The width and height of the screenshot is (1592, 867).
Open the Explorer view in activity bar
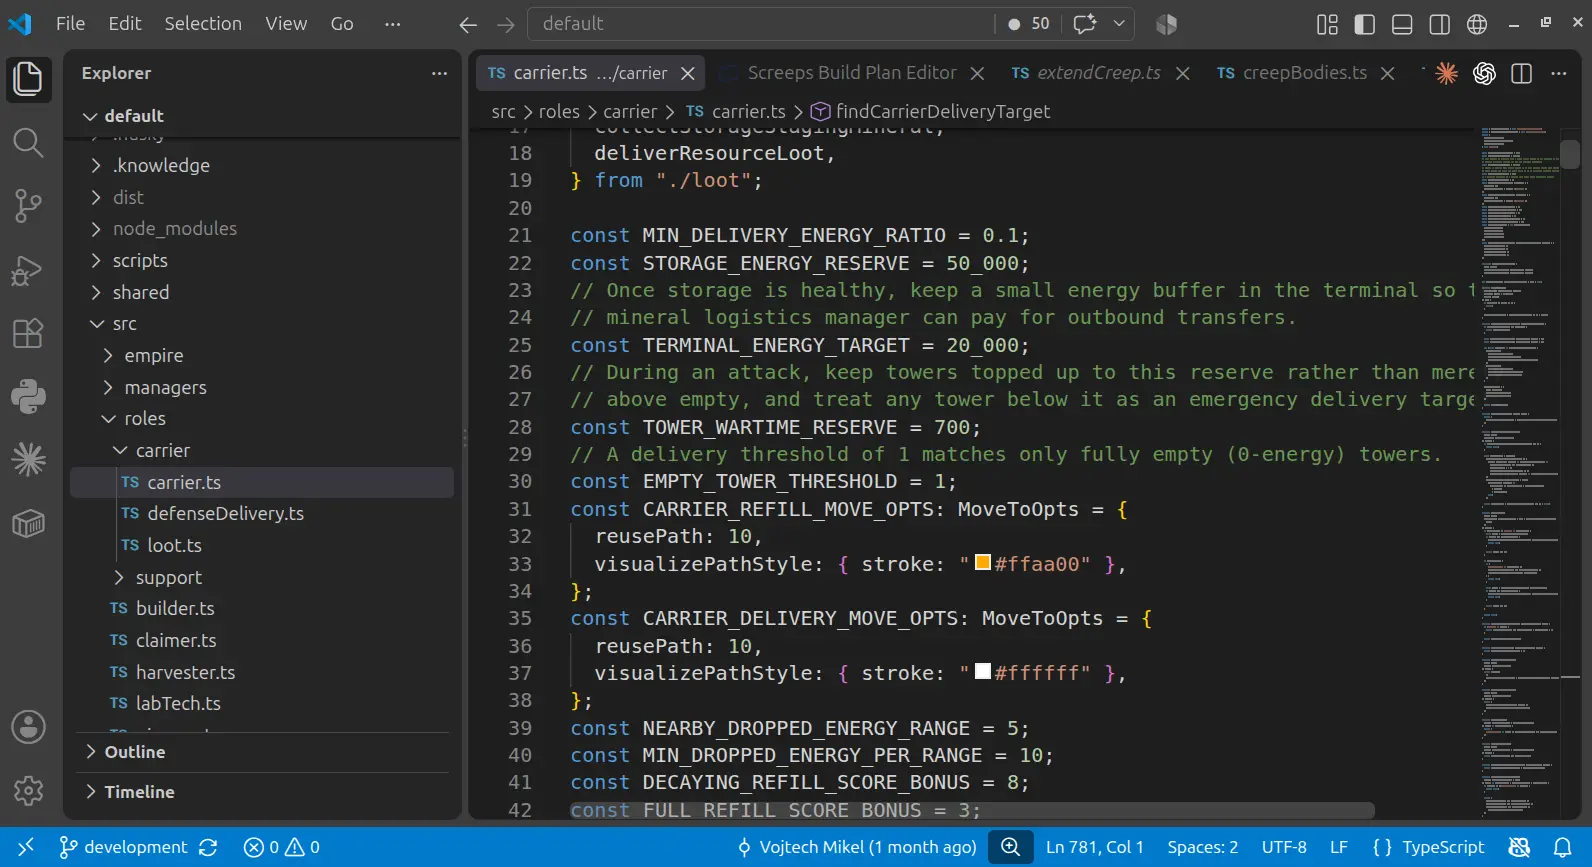point(28,79)
